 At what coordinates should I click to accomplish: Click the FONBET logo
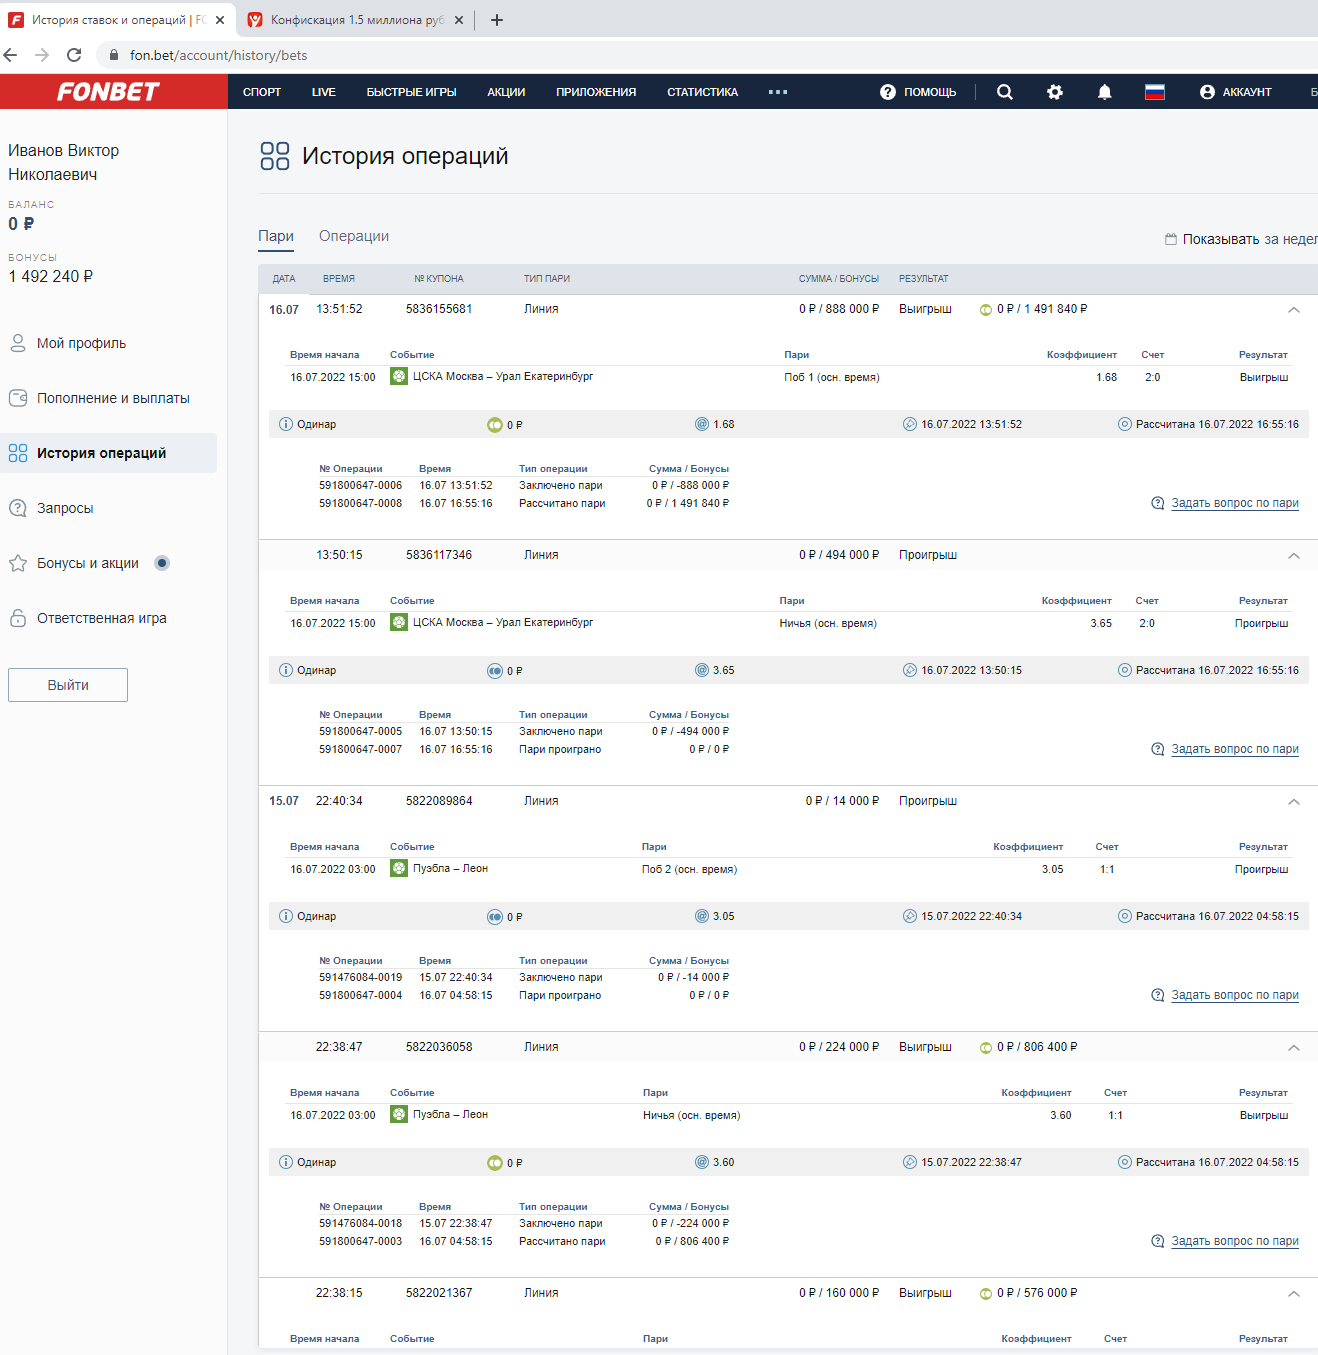tap(108, 92)
